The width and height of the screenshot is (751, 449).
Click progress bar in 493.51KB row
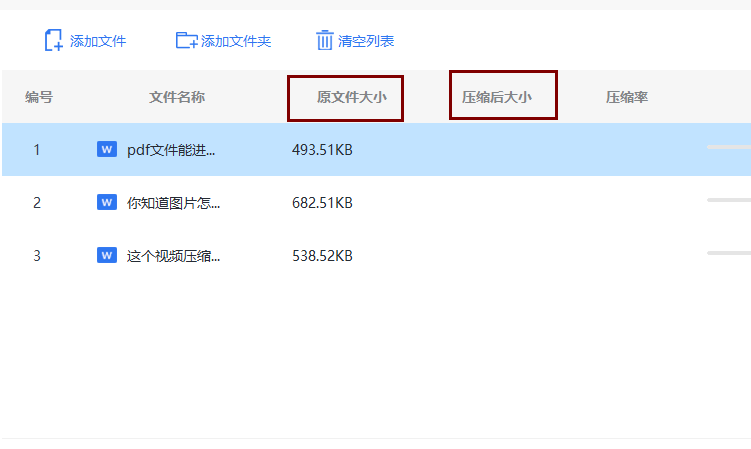[x=729, y=147]
